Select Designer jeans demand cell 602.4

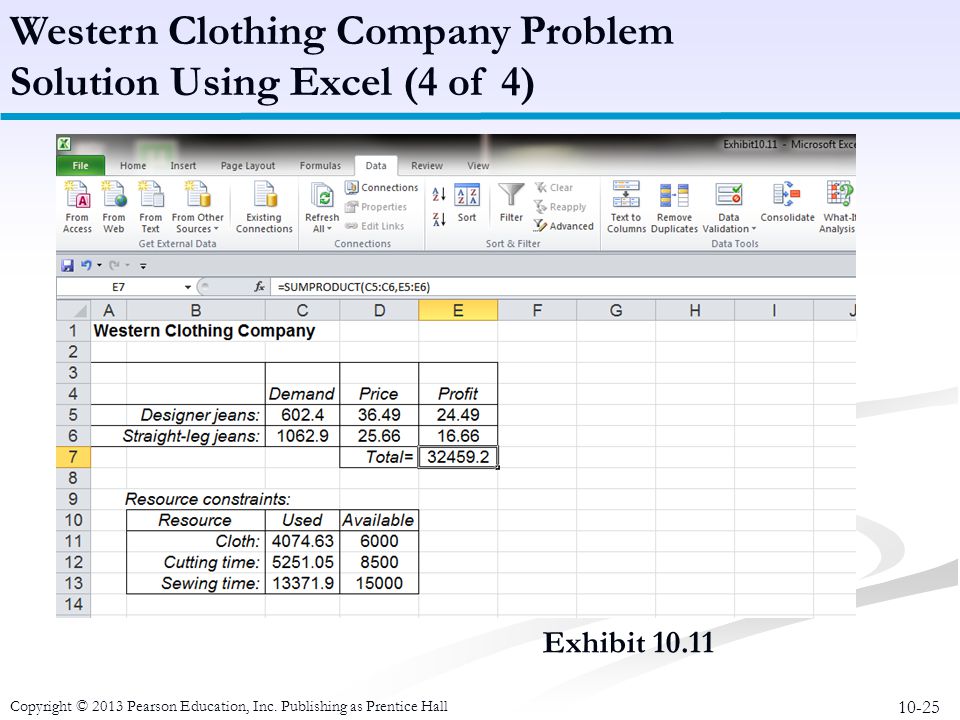tap(302, 415)
